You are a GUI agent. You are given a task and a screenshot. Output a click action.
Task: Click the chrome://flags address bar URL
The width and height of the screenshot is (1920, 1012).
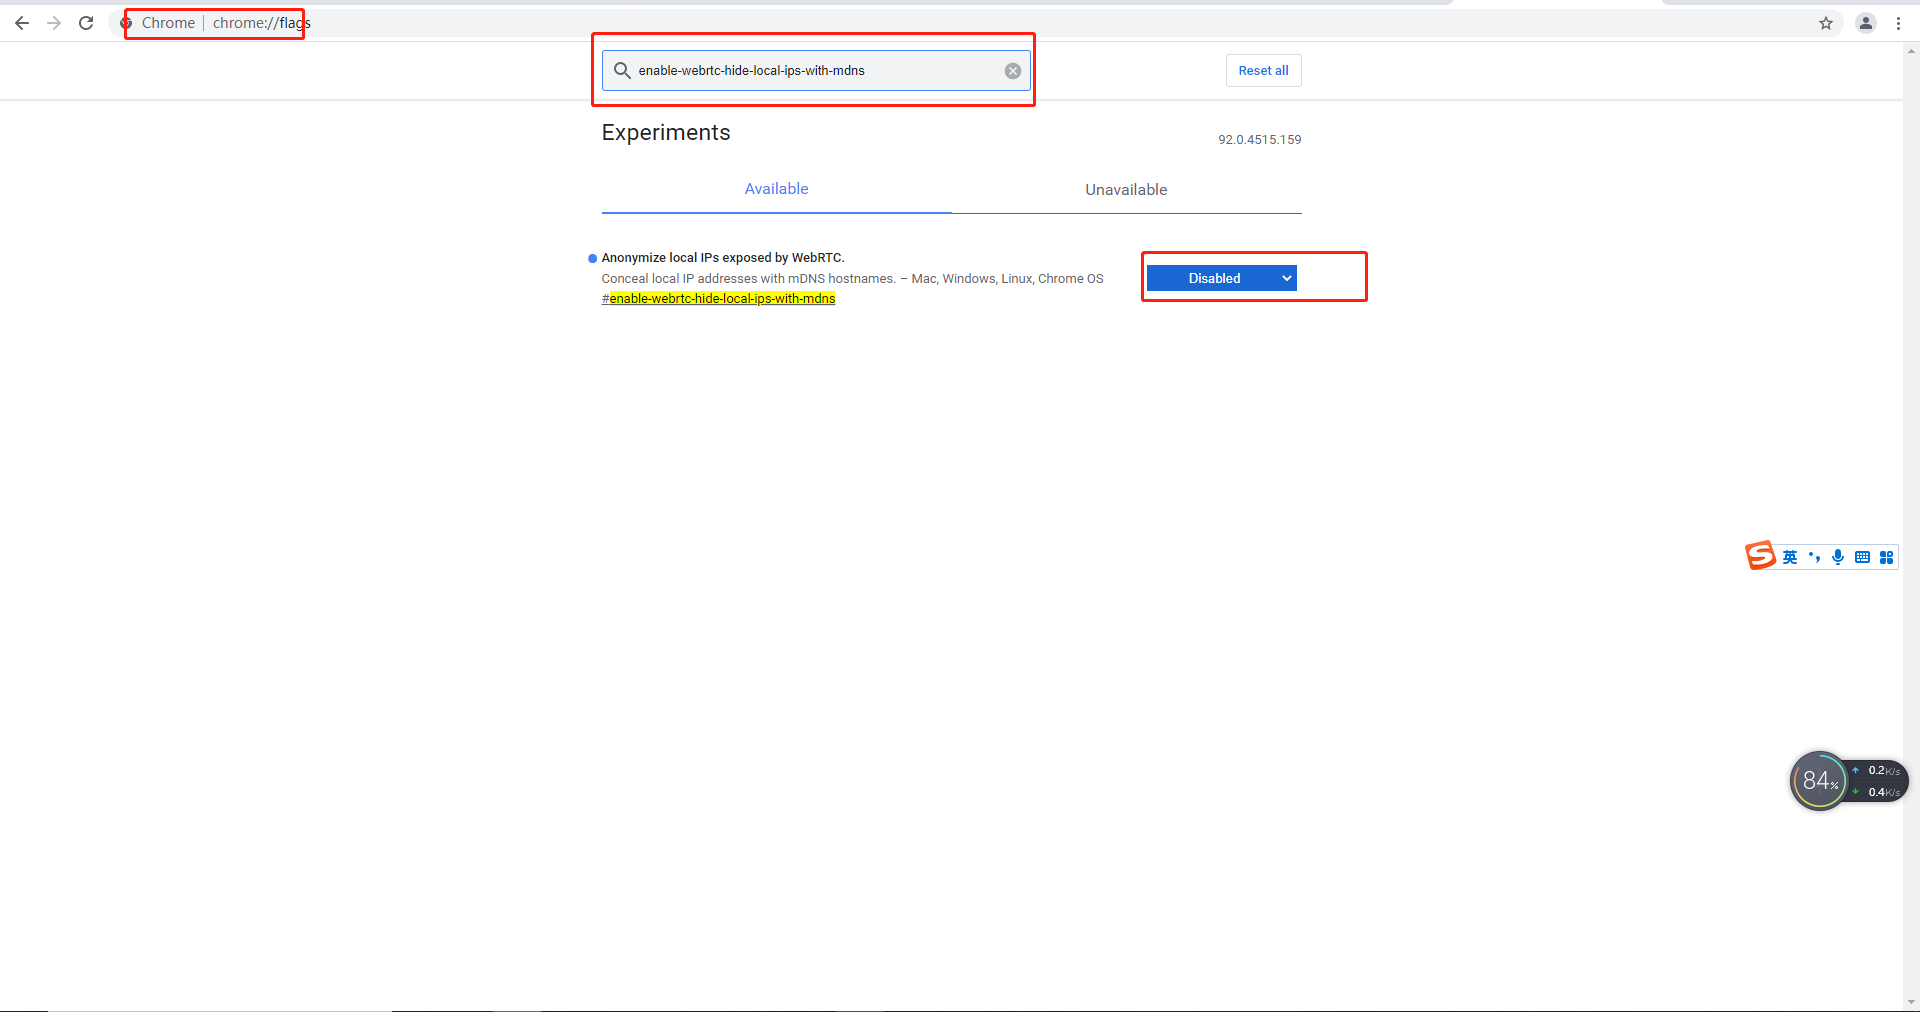[262, 23]
